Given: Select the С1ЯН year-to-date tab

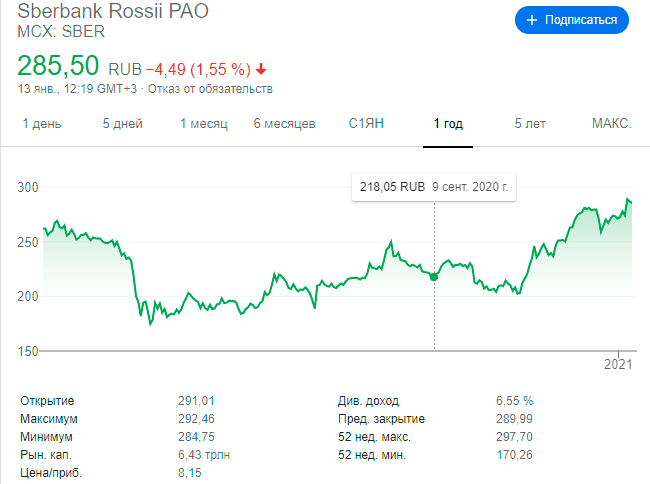Looking at the screenshot, I should point(366,123).
